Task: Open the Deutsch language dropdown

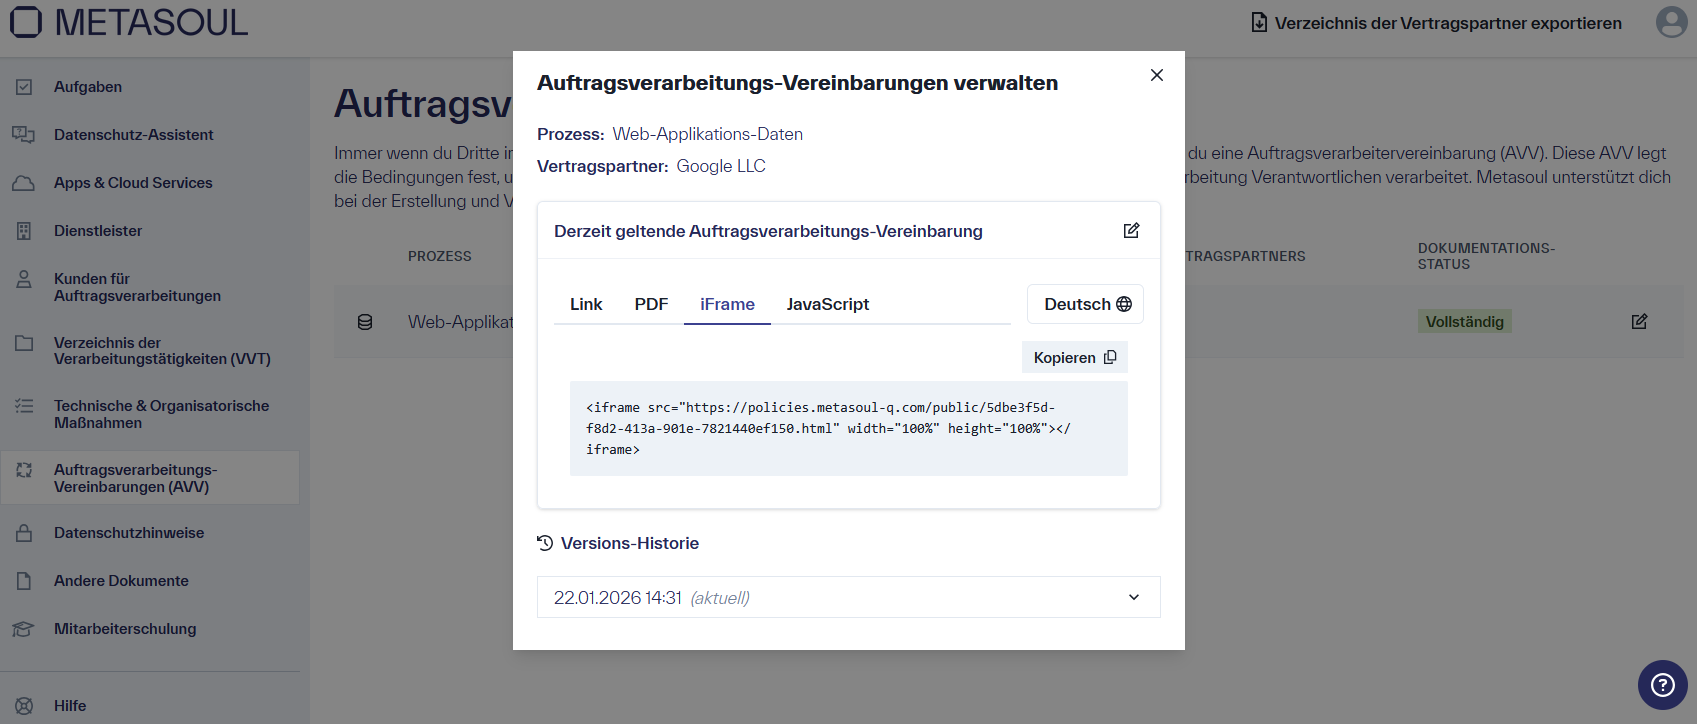Action: [x=1086, y=304]
